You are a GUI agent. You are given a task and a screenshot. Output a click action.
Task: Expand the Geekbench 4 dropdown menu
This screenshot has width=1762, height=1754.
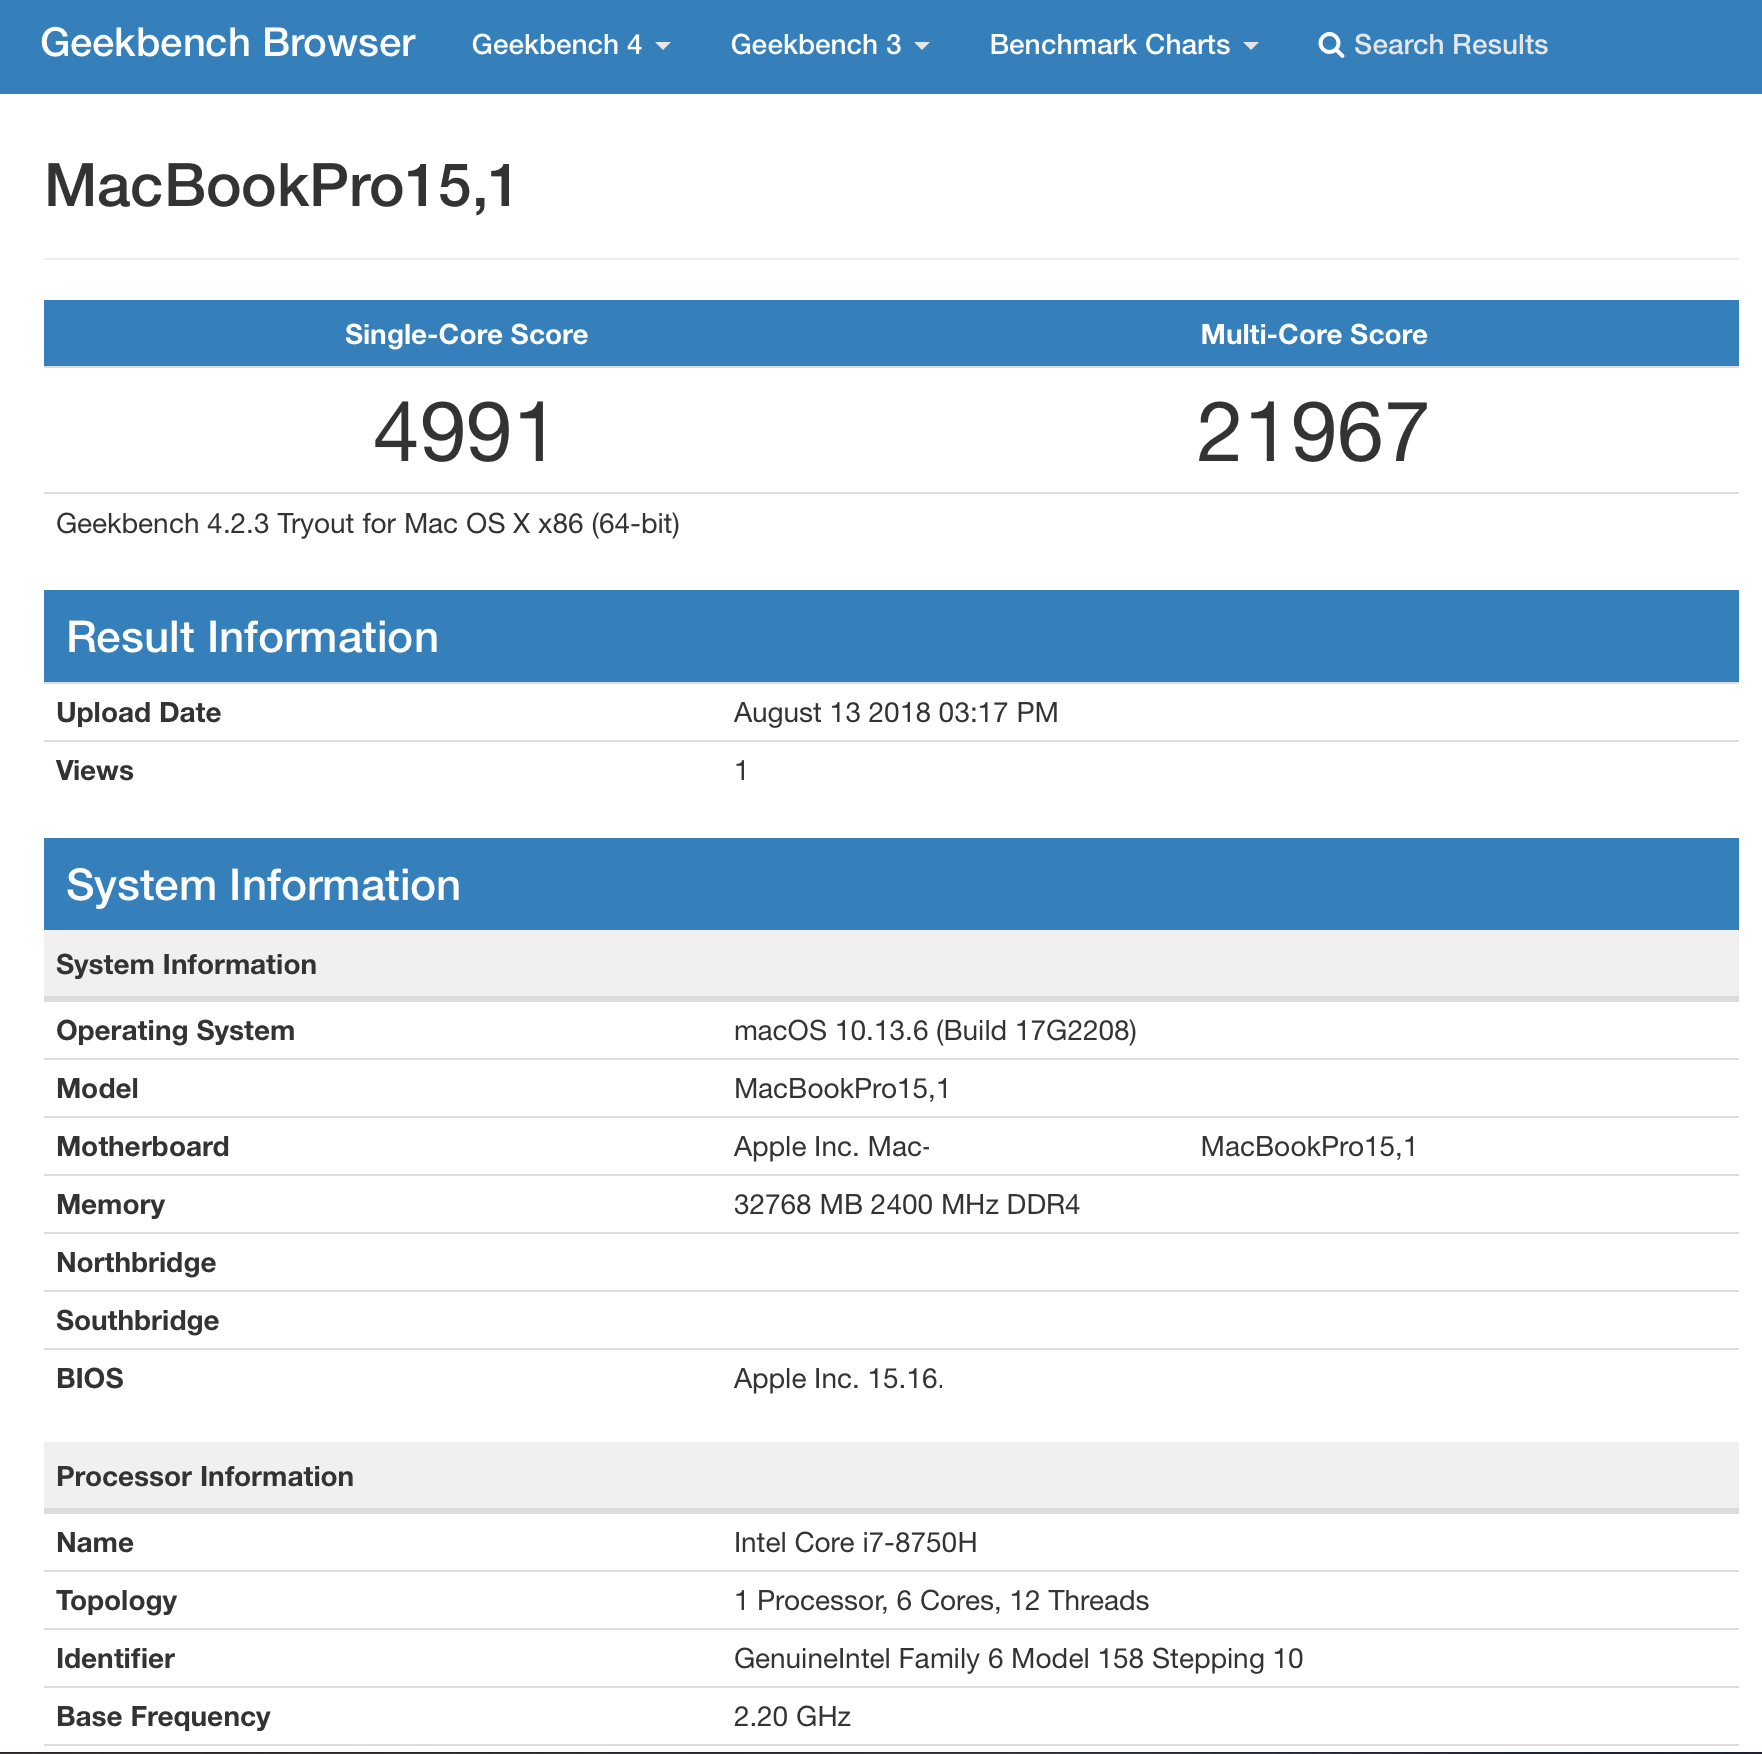[x=571, y=45]
